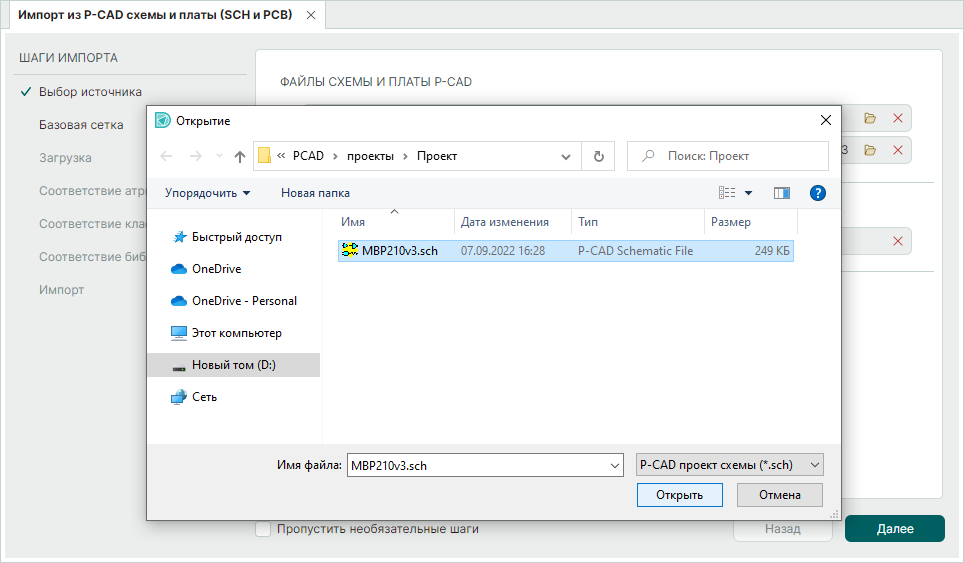Click date 07.09.2022 16:28 cell
The width and height of the screenshot is (964, 563).
click(x=503, y=251)
